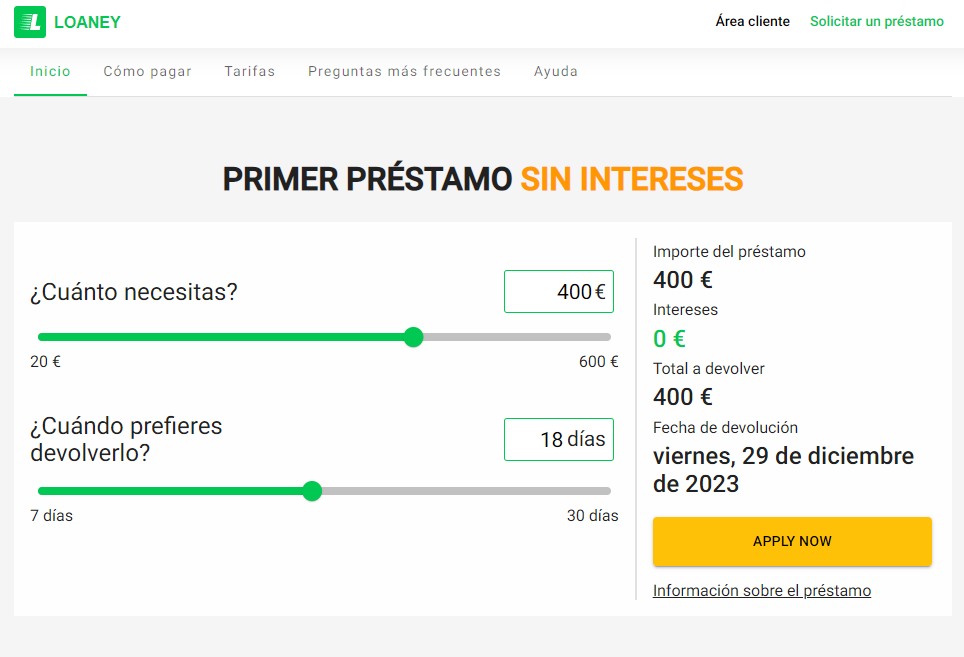Image resolution: width=964 pixels, height=657 pixels.
Task: Click the 600 € maximum amount label
Action: (598, 362)
